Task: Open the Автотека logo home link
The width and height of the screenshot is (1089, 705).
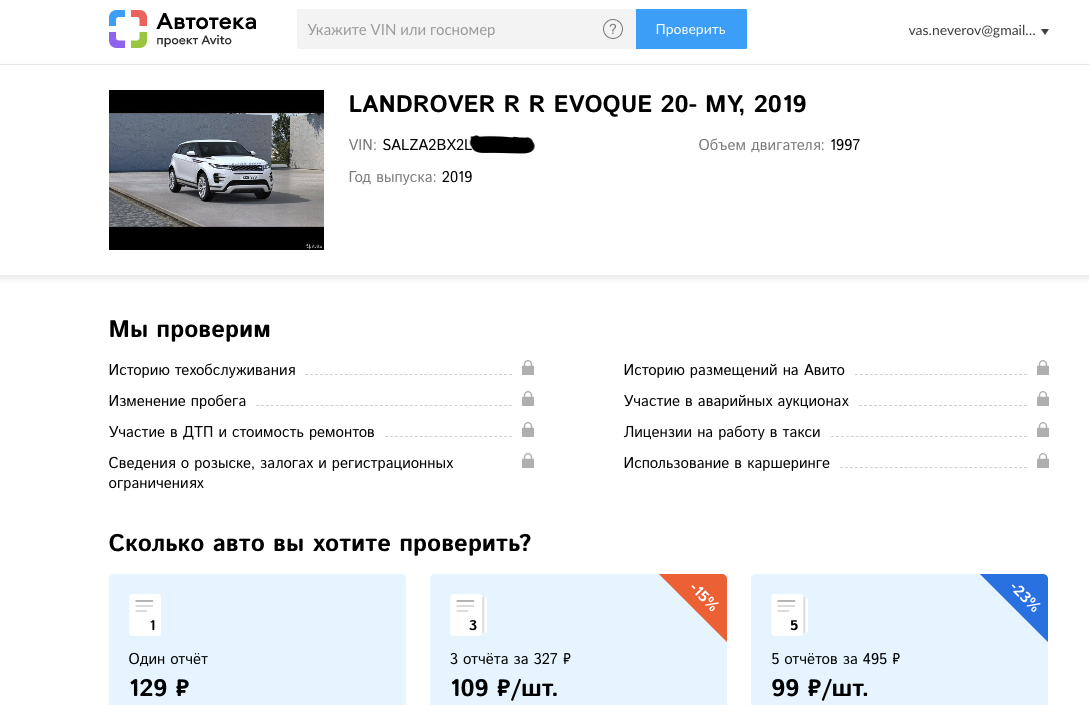Action: (x=183, y=29)
